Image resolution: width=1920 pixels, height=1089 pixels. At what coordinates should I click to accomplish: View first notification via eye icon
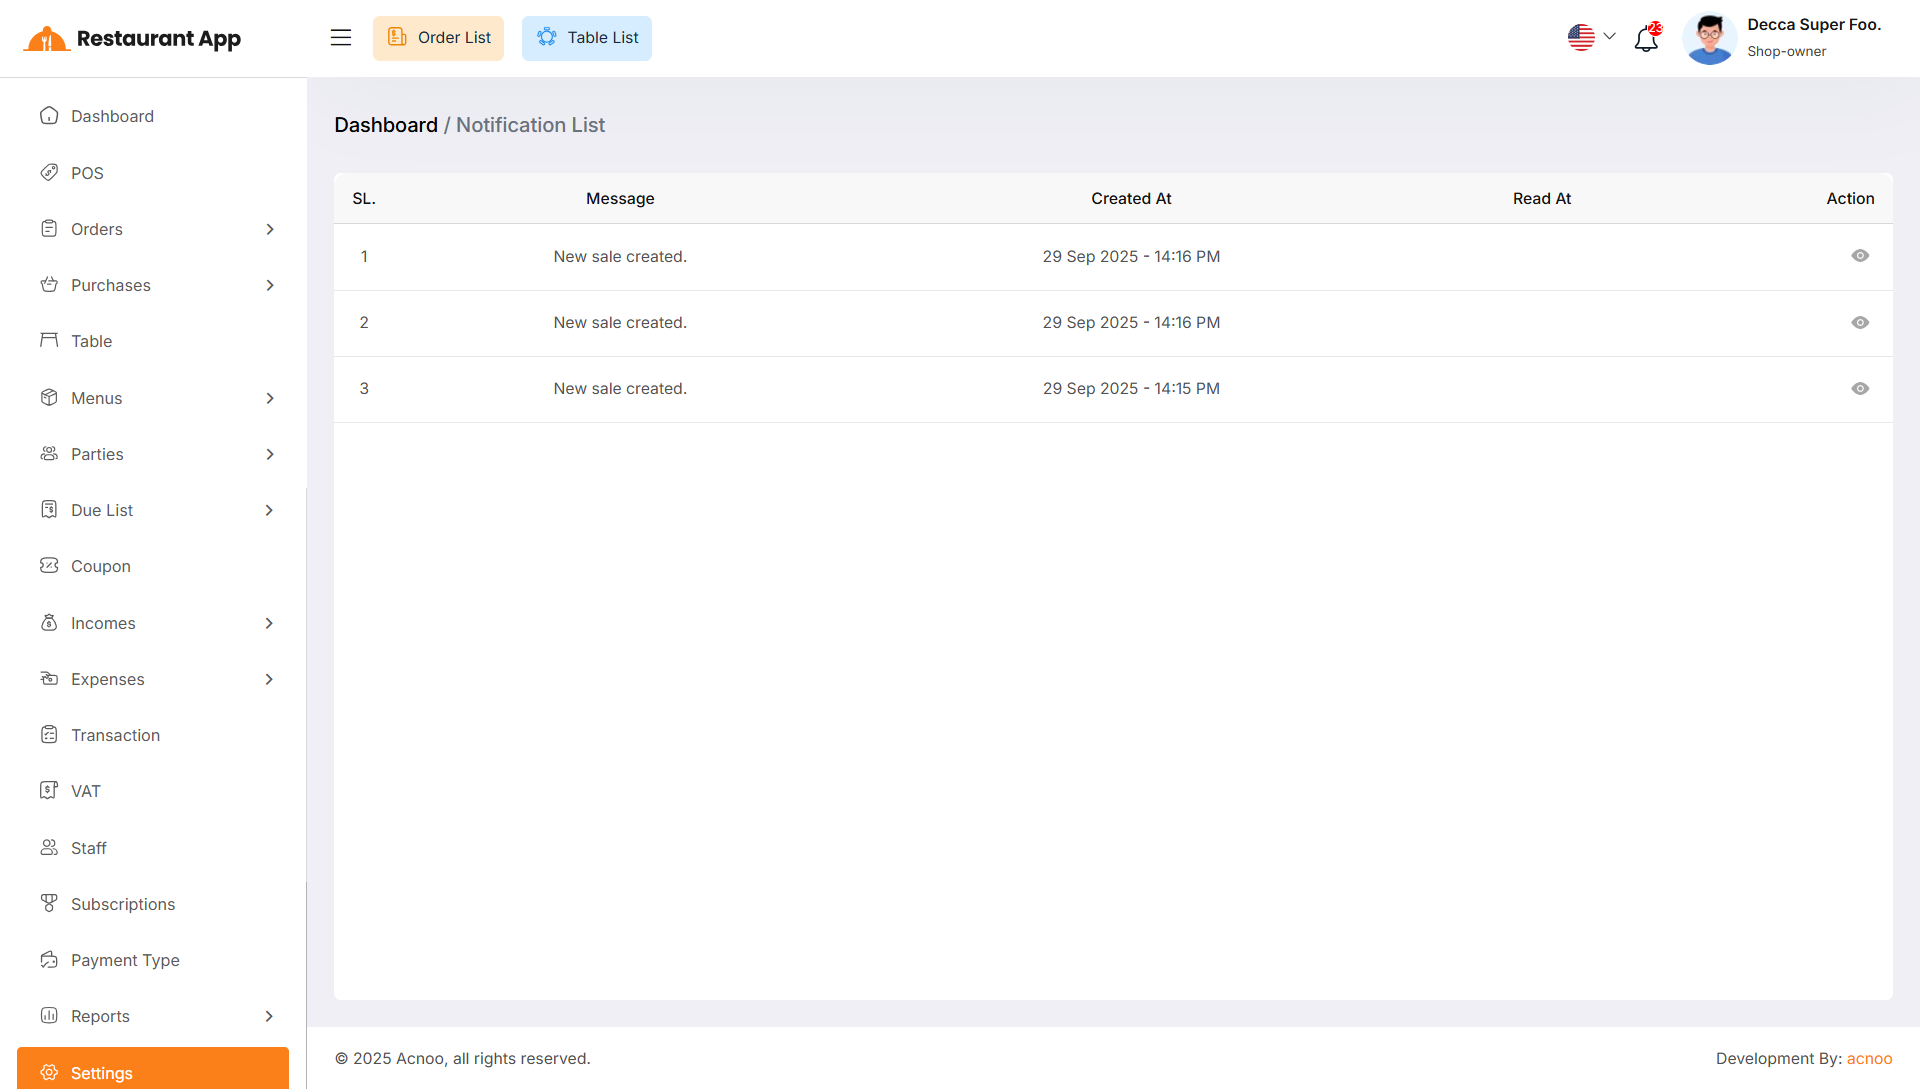tap(1859, 256)
